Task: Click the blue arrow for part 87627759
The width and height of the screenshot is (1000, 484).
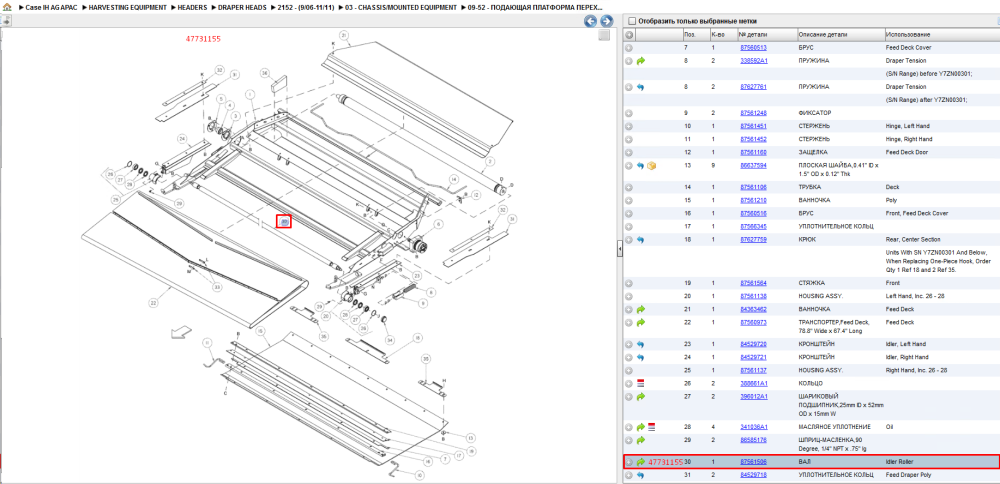Action: click(x=641, y=240)
